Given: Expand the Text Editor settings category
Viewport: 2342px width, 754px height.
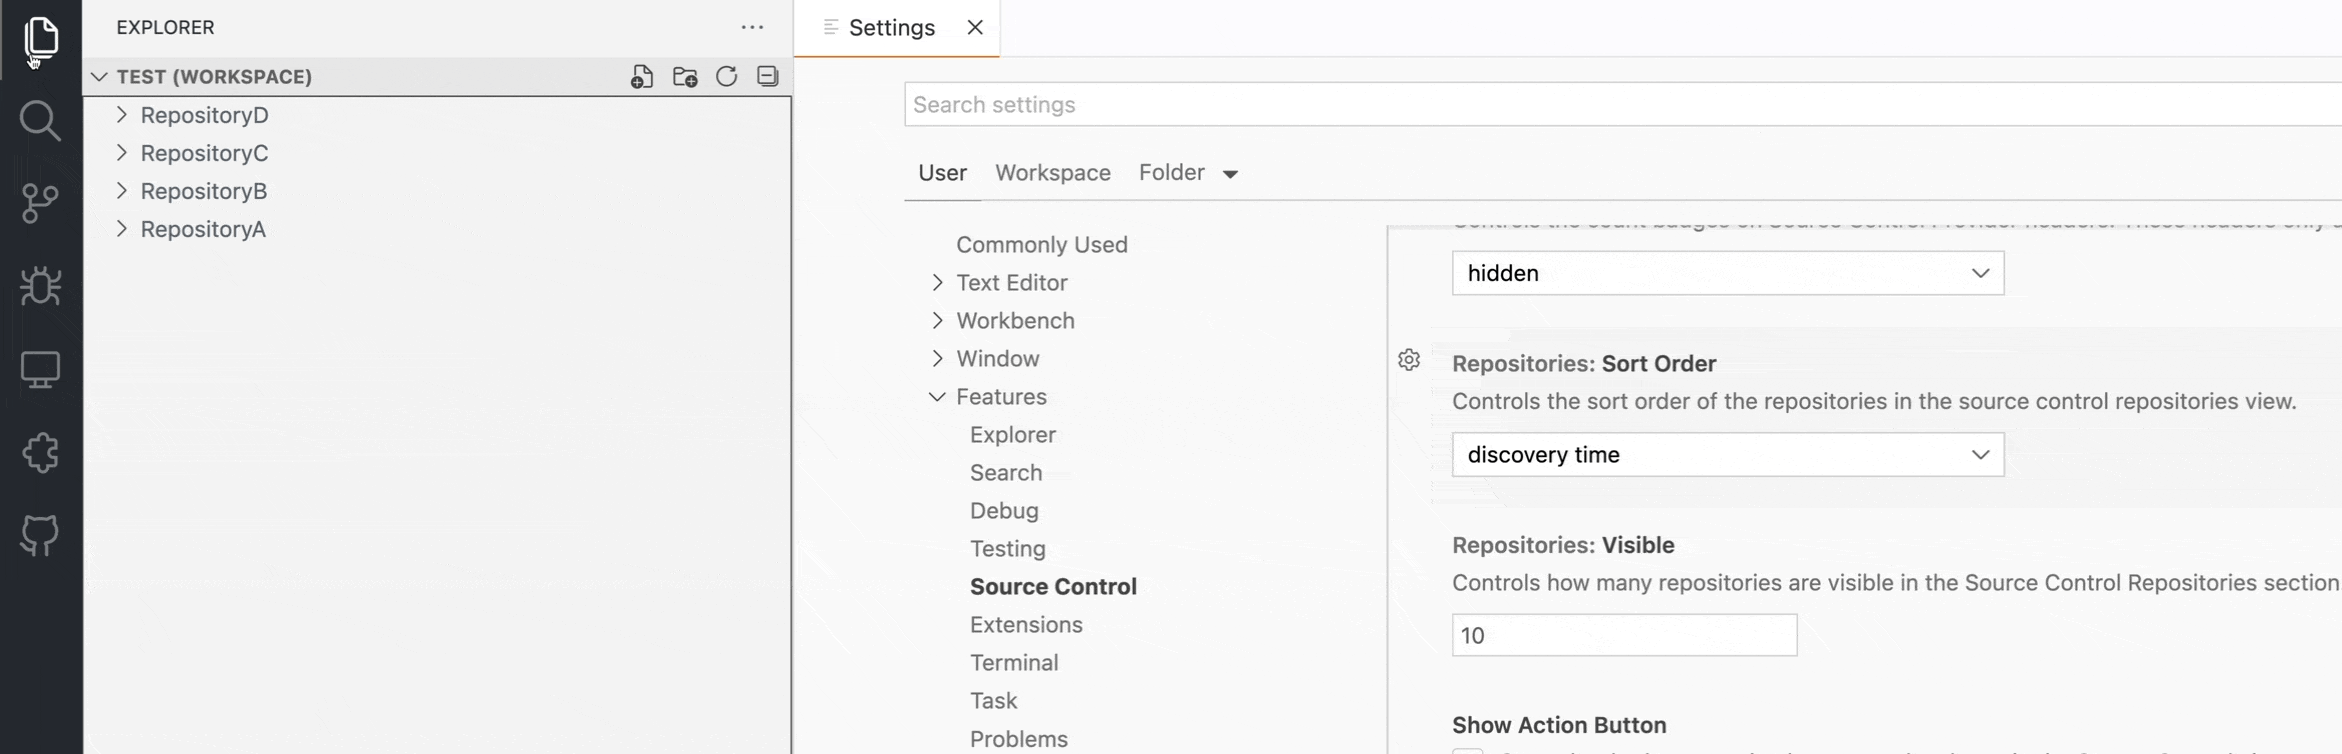Looking at the screenshot, I should point(1012,283).
